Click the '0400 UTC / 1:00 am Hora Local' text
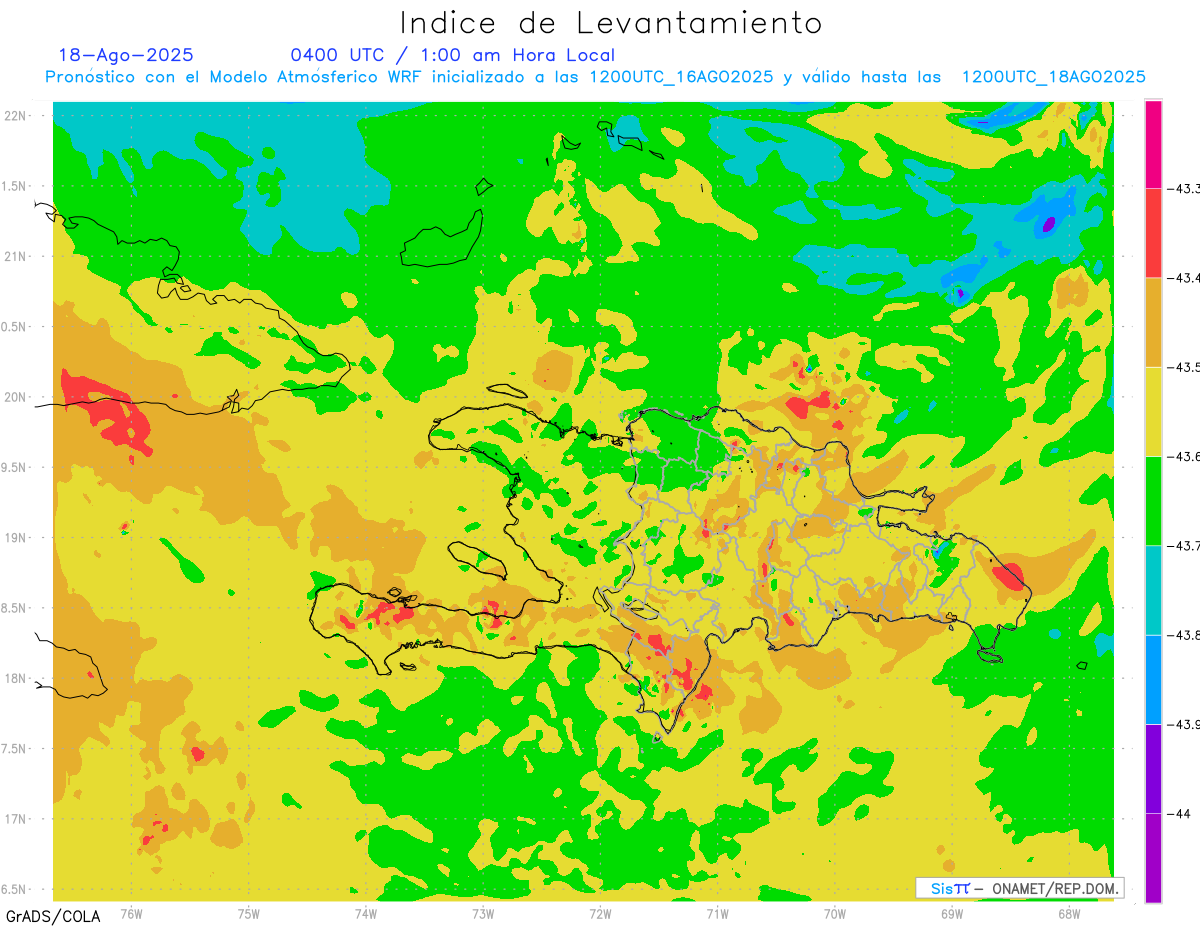This screenshot has height=927, width=1200. point(452,55)
